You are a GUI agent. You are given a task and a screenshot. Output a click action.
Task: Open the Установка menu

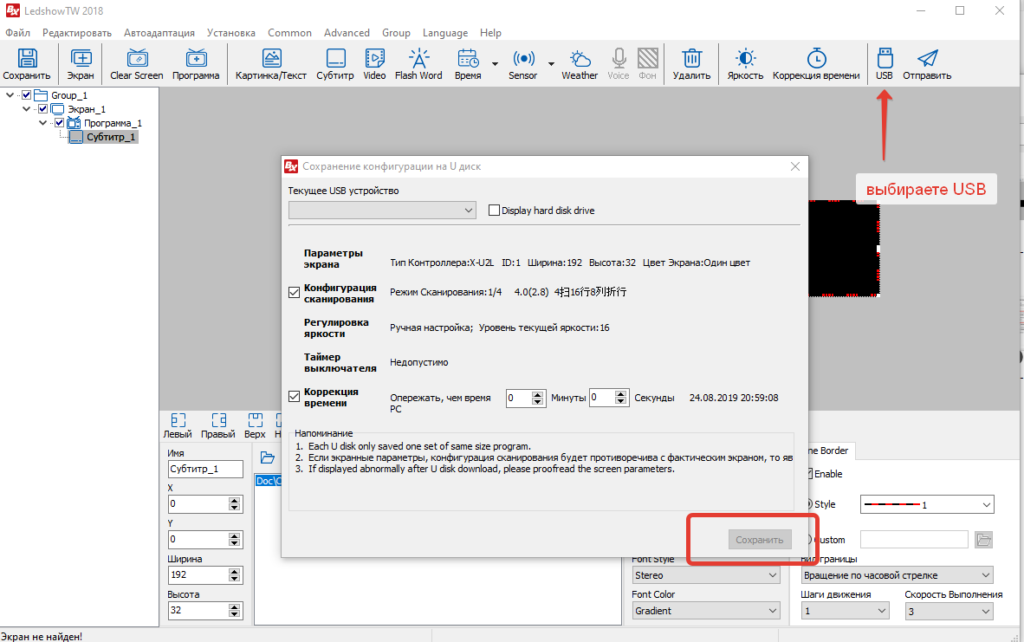tap(231, 33)
